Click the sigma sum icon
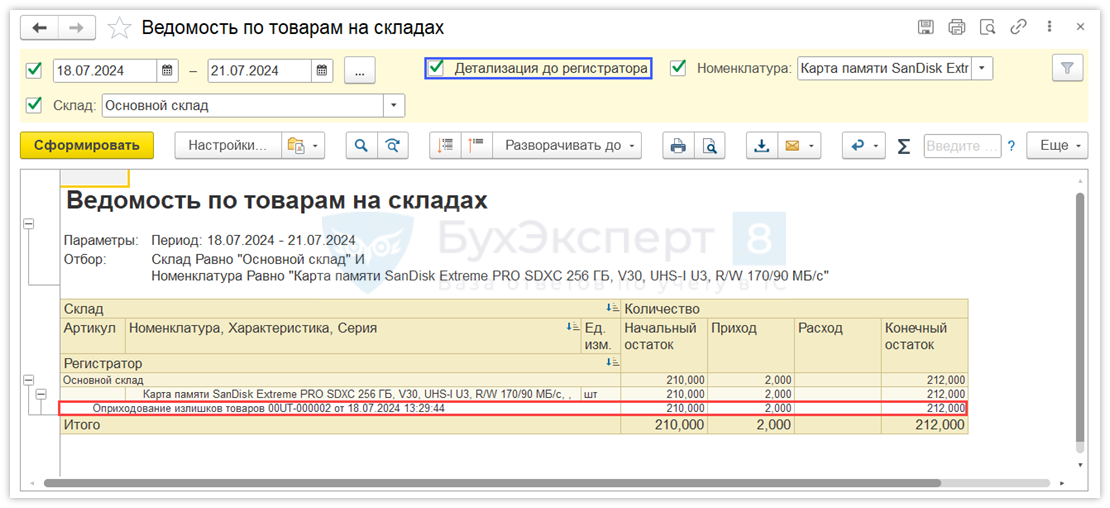This screenshot has width=1110, height=508. point(903,146)
